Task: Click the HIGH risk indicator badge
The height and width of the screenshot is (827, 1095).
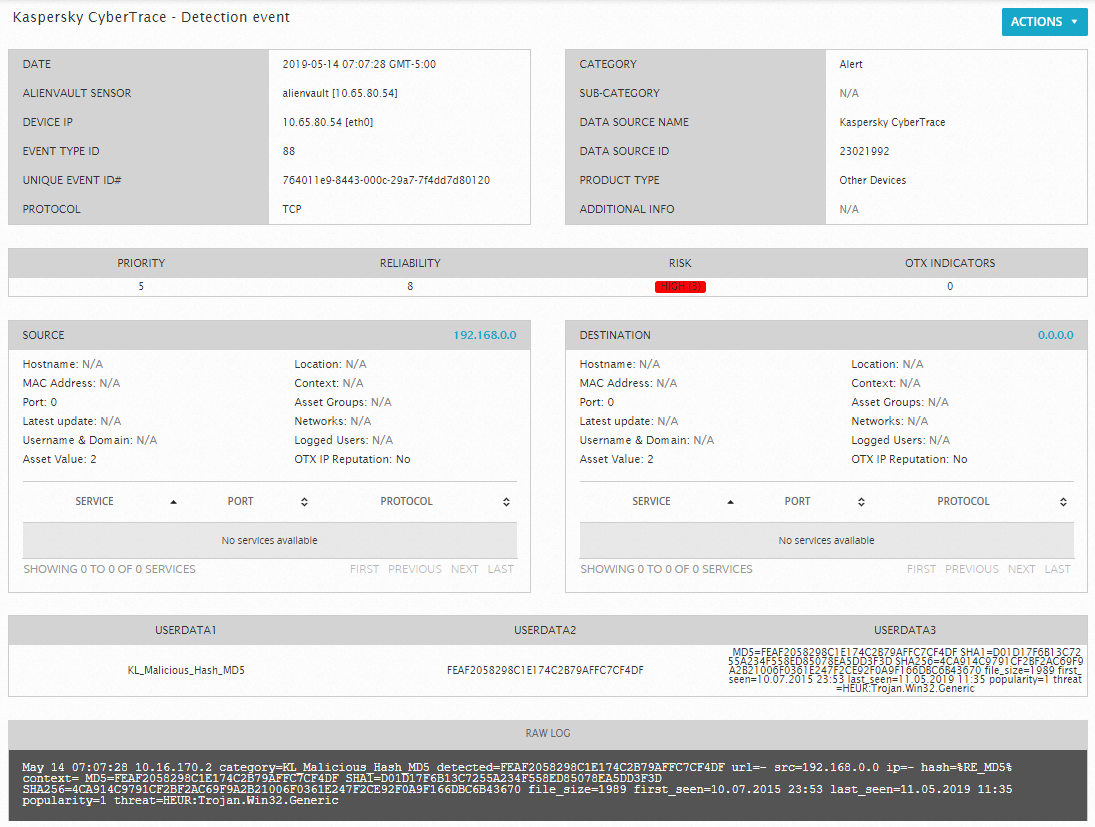Action: coord(680,286)
